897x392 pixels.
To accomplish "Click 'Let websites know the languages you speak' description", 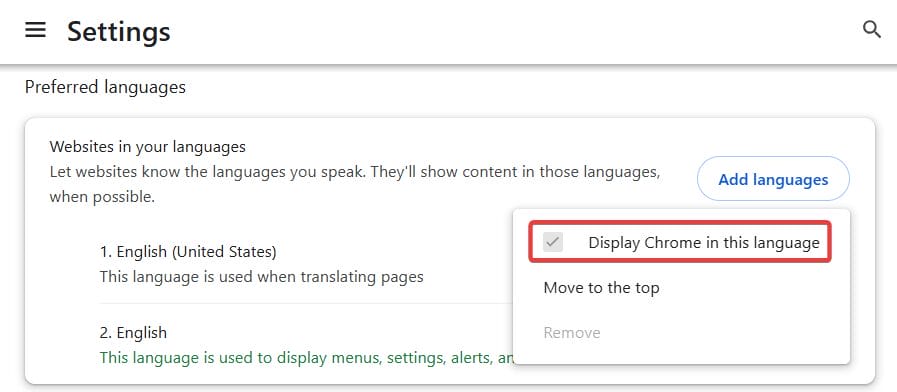I will (355, 185).
